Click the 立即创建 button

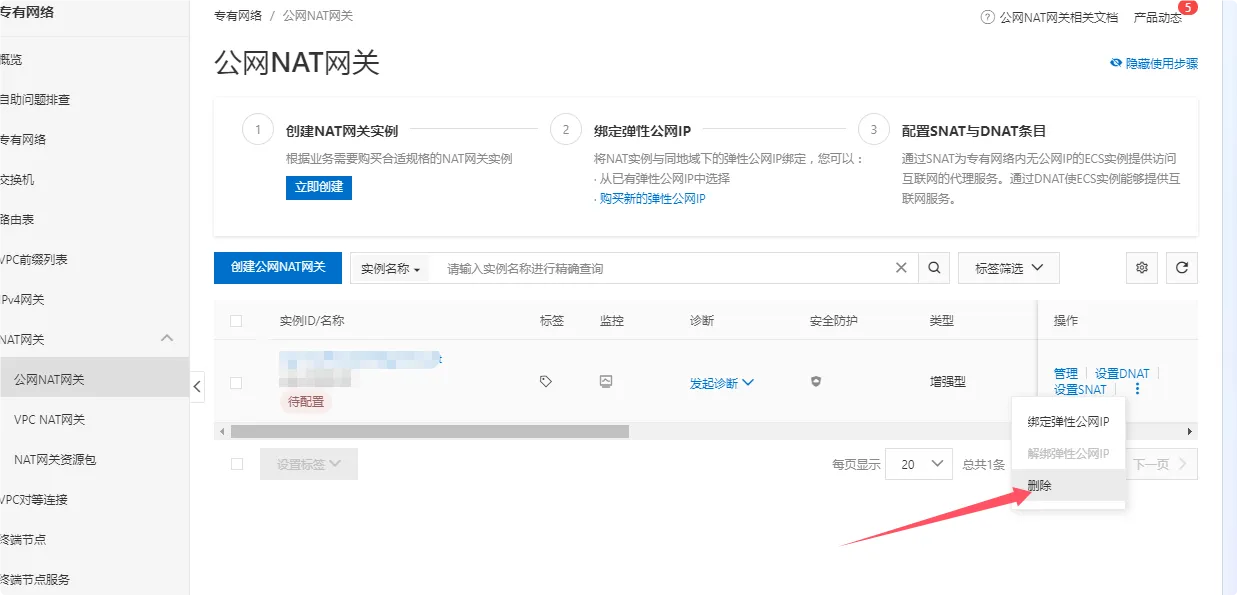318,187
